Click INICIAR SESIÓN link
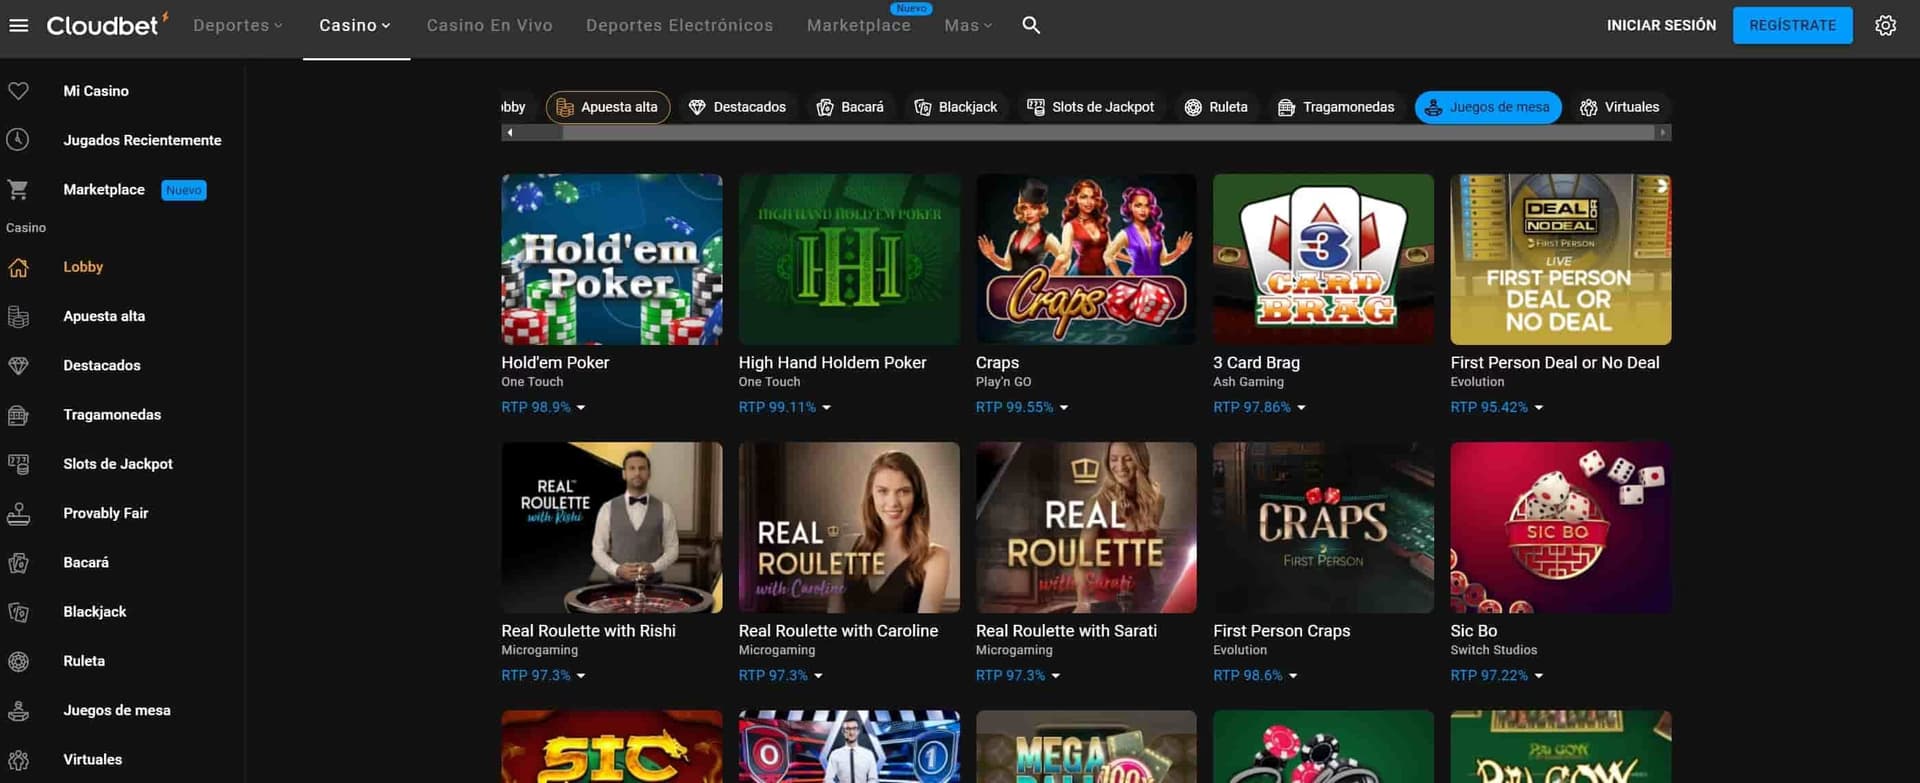 [1661, 25]
